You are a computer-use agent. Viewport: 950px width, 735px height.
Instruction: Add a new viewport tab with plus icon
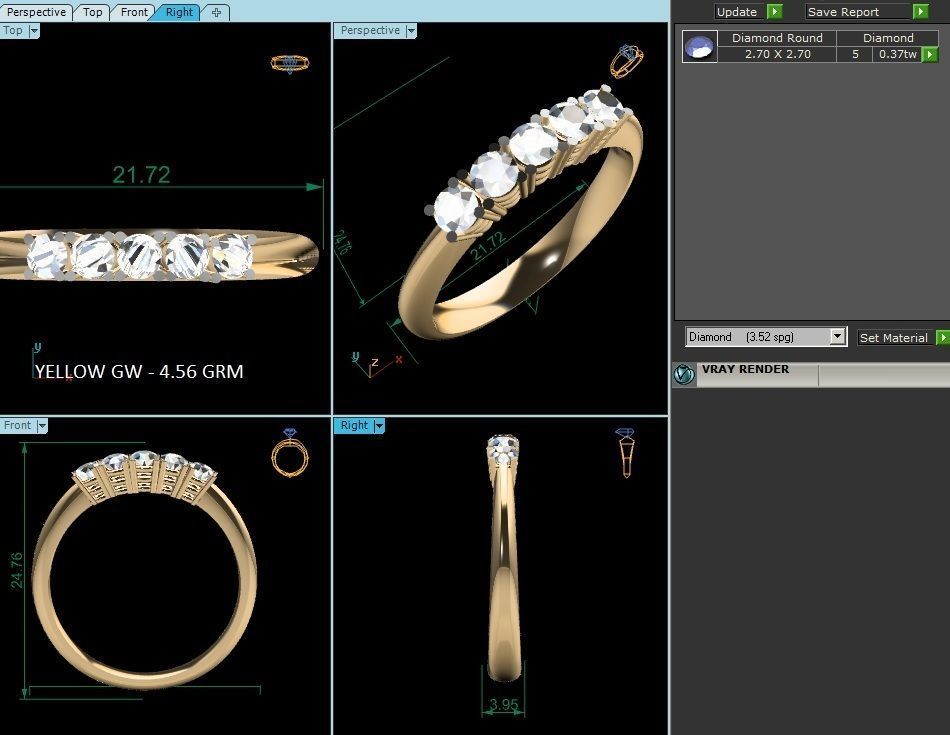[216, 12]
